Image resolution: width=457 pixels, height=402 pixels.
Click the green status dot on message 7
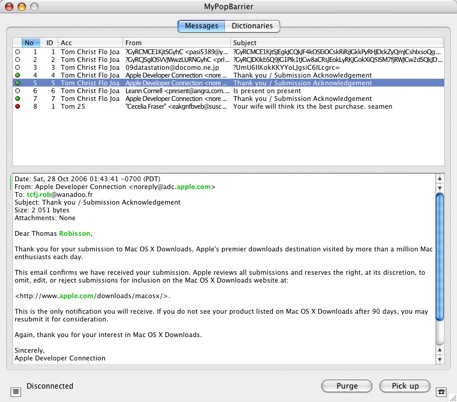pos(17,98)
